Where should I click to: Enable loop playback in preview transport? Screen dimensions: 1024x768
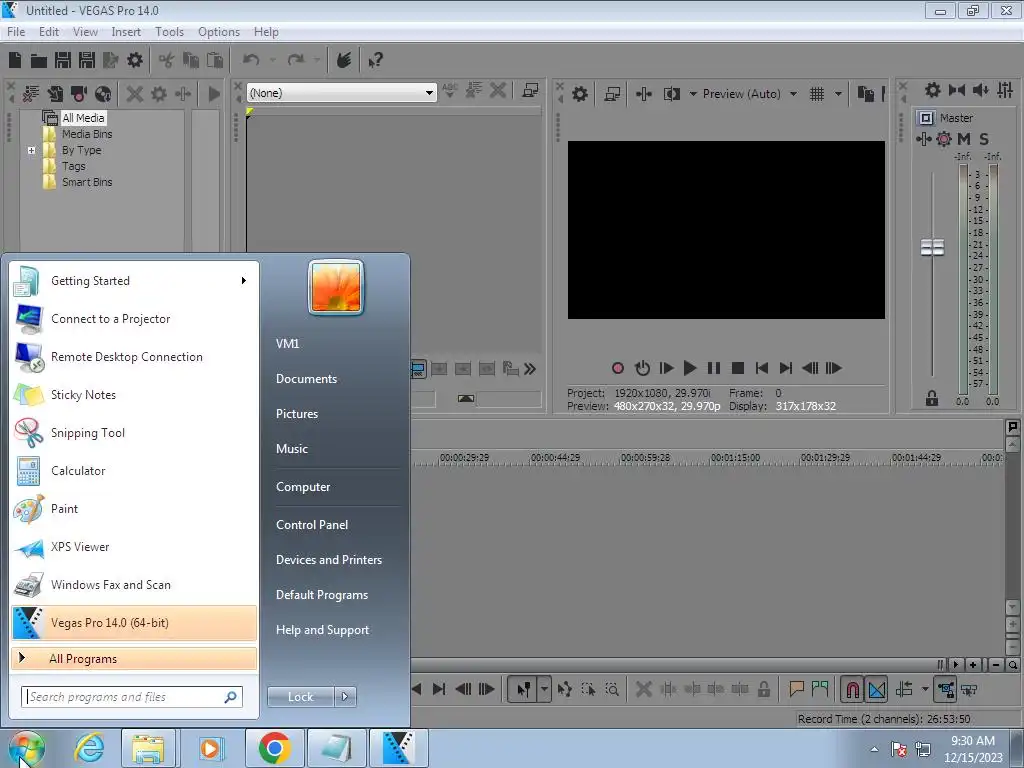[x=642, y=368]
